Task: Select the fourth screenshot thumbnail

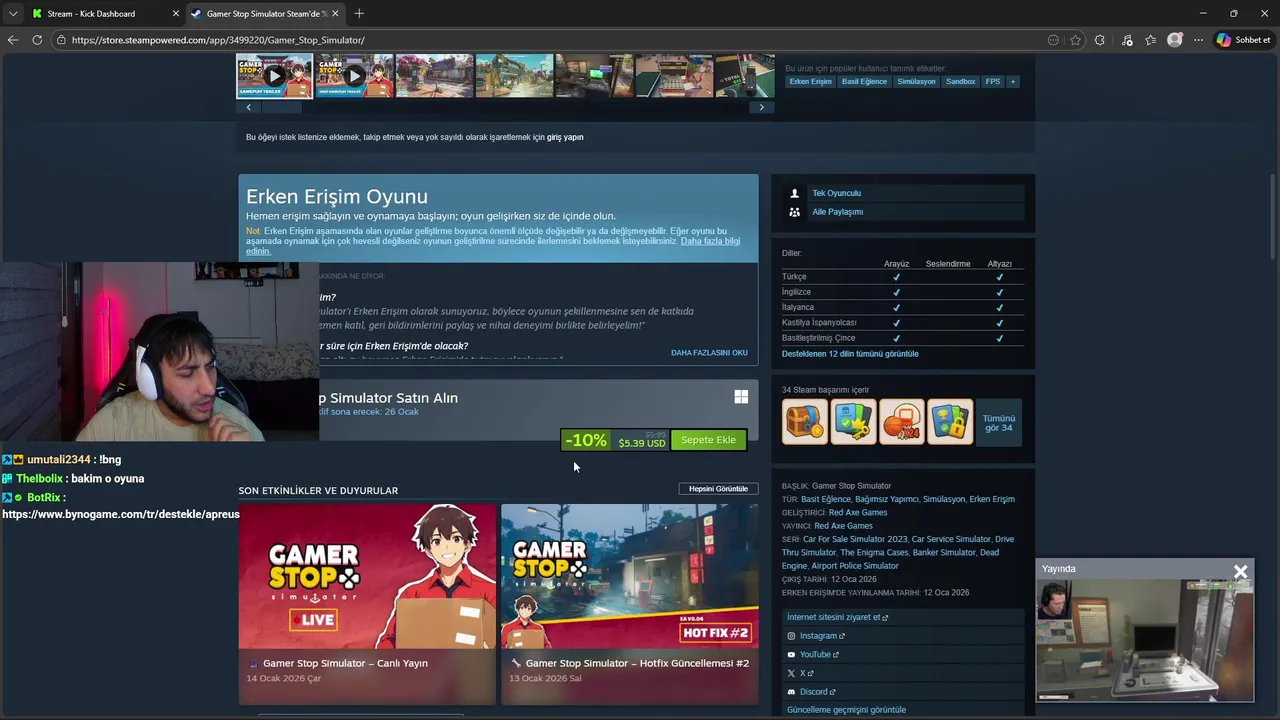Action: pos(514,76)
